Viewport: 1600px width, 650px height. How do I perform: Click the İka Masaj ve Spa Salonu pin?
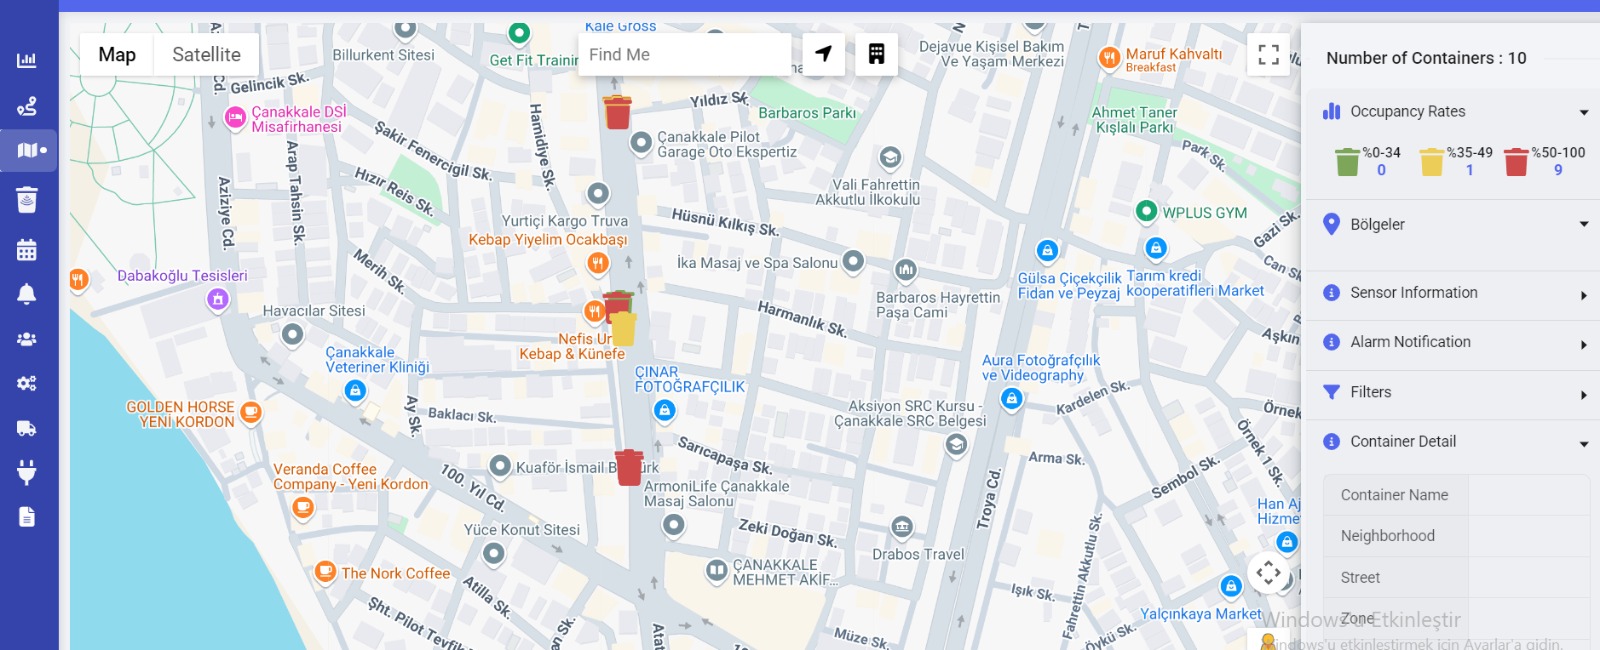[853, 261]
